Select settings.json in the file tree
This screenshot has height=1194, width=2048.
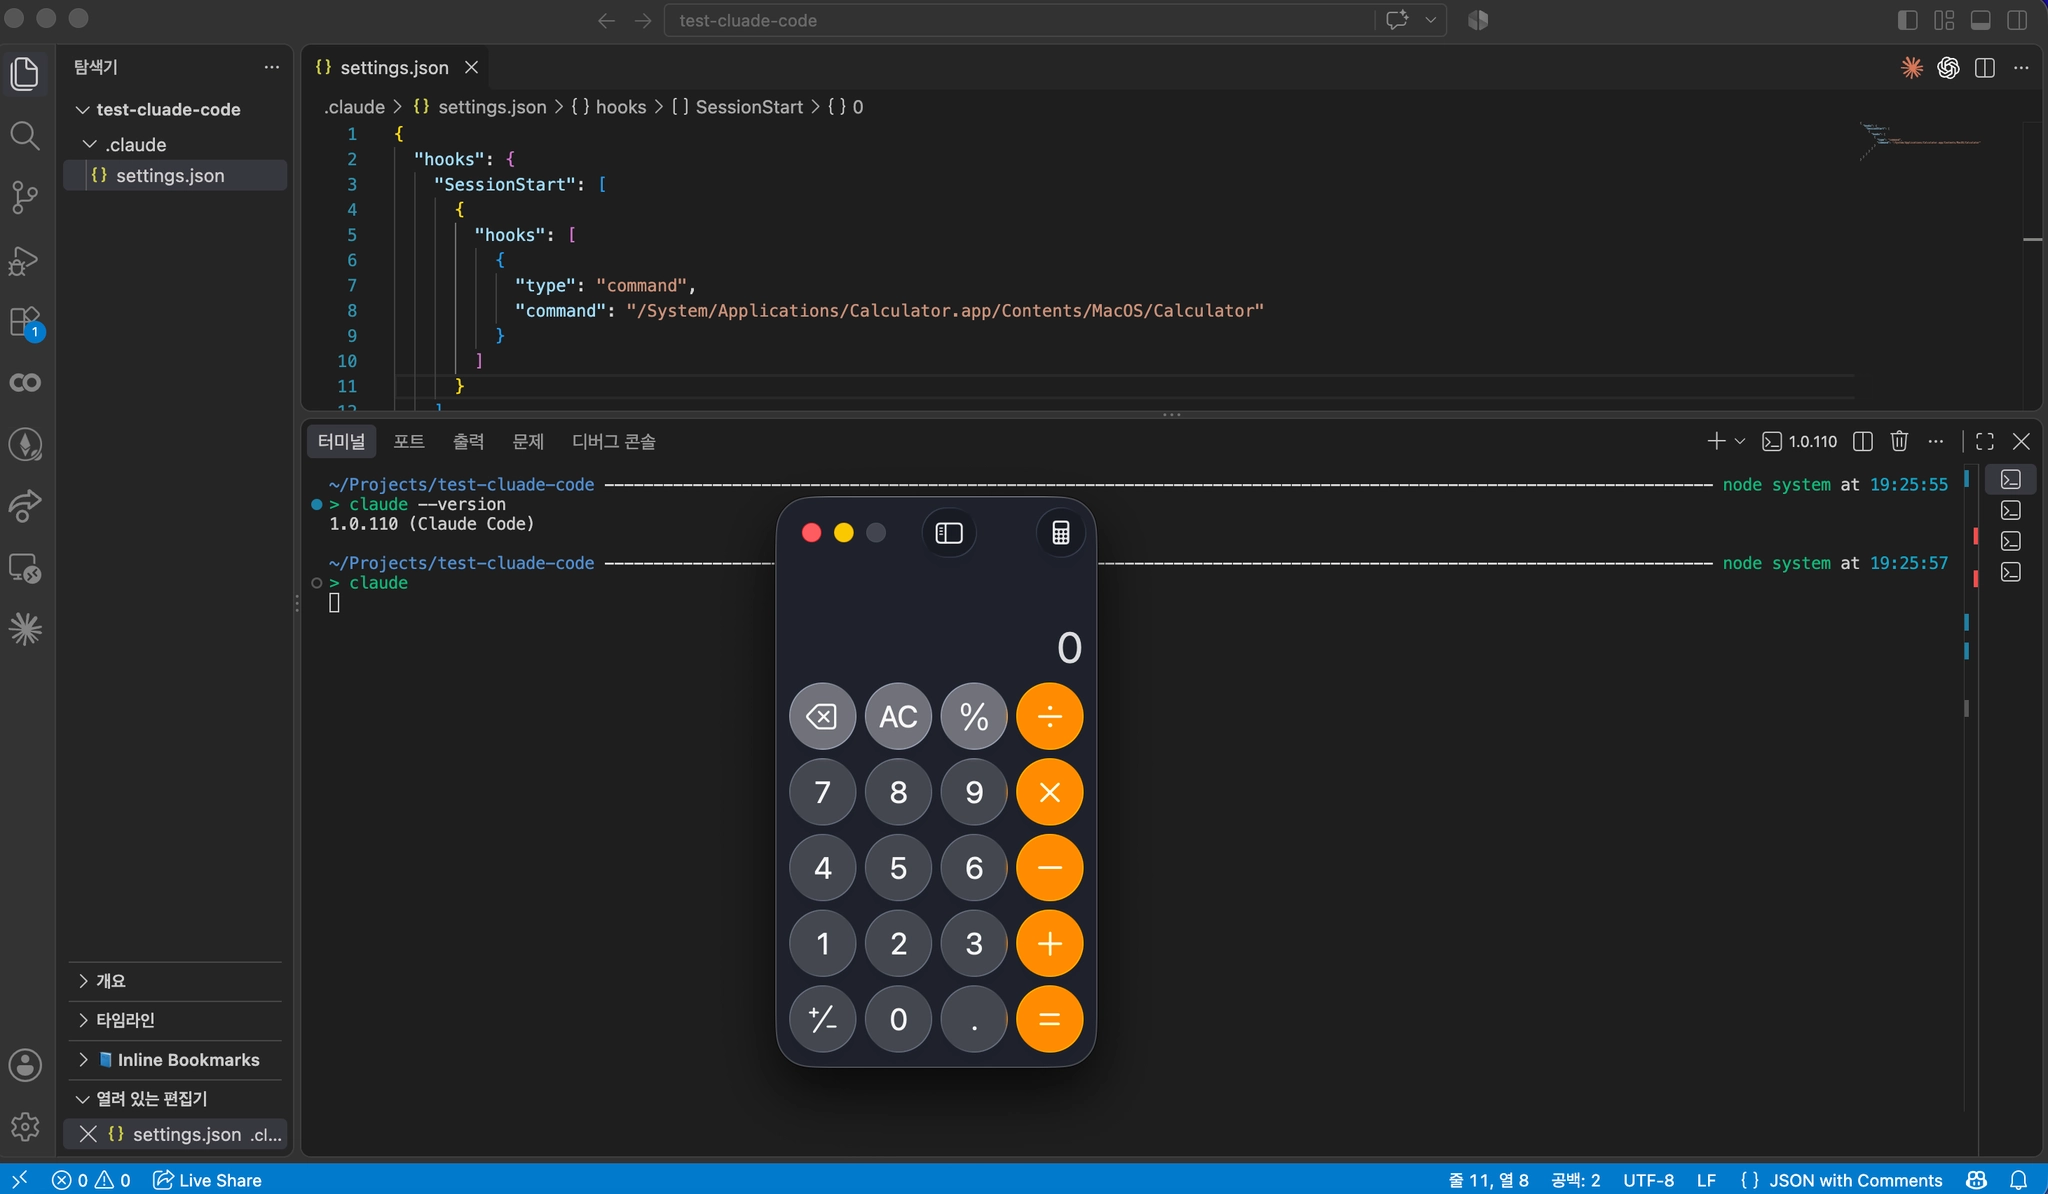[175, 175]
